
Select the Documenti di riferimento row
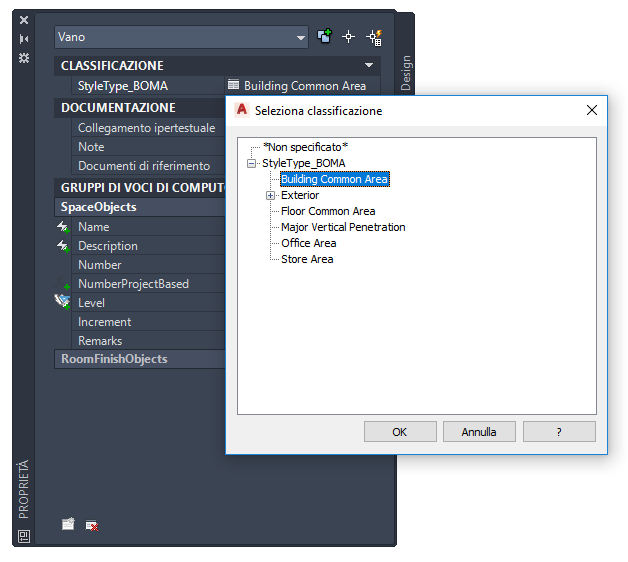pos(148,165)
